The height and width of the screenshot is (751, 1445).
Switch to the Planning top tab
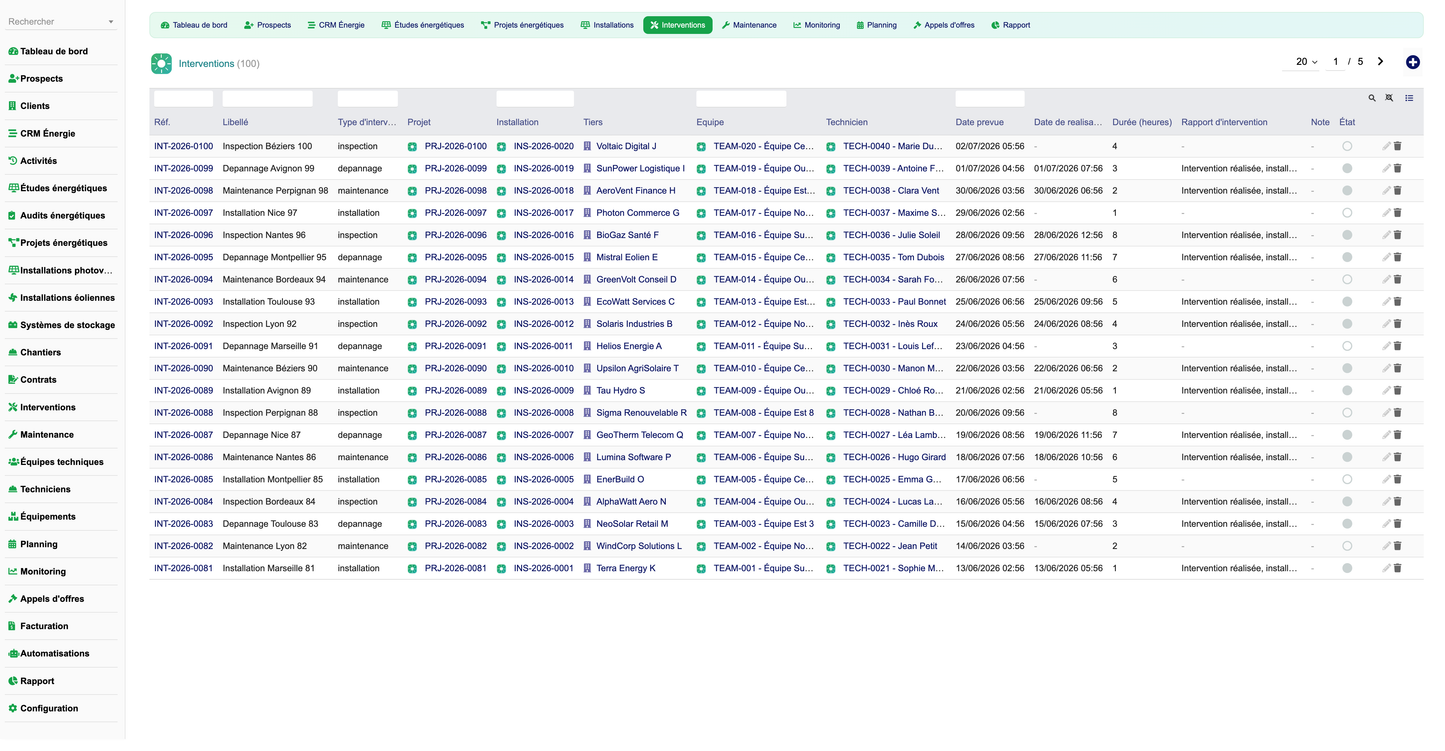point(877,25)
